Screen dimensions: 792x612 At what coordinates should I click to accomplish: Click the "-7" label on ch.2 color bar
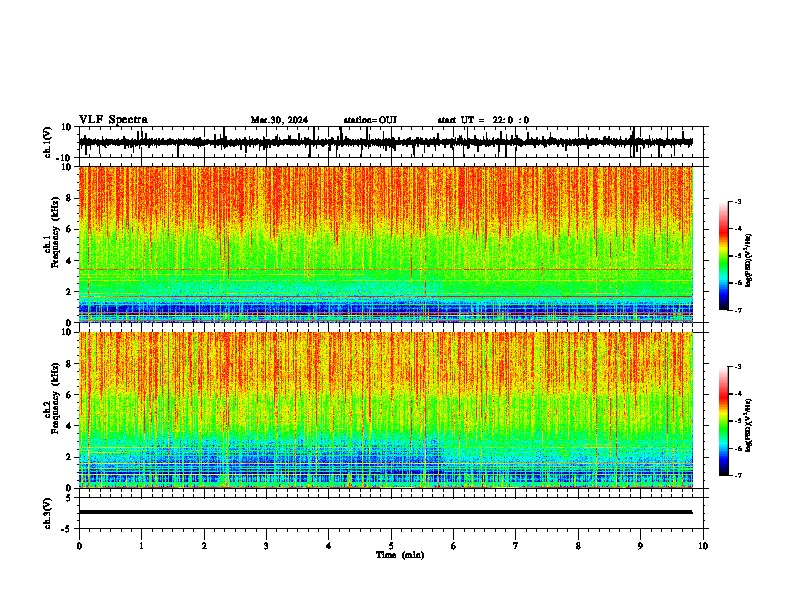tap(738, 476)
